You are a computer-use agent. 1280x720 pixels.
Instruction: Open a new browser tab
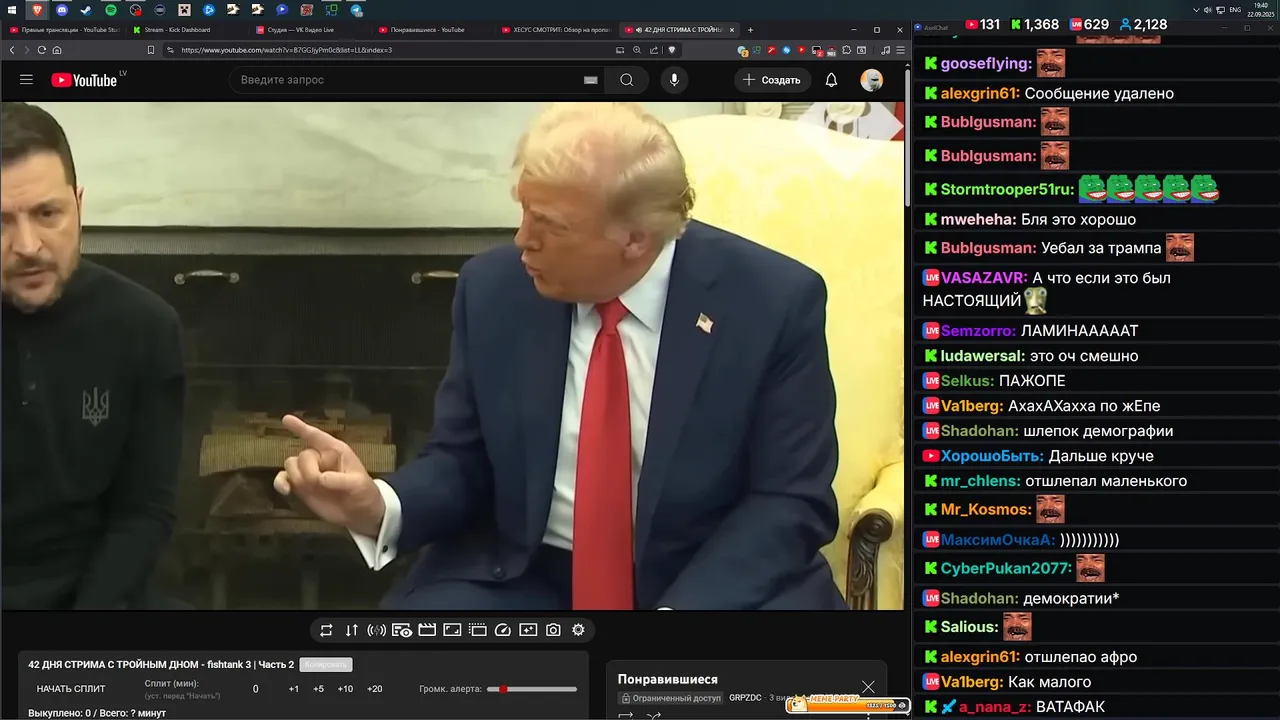(x=751, y=30)
